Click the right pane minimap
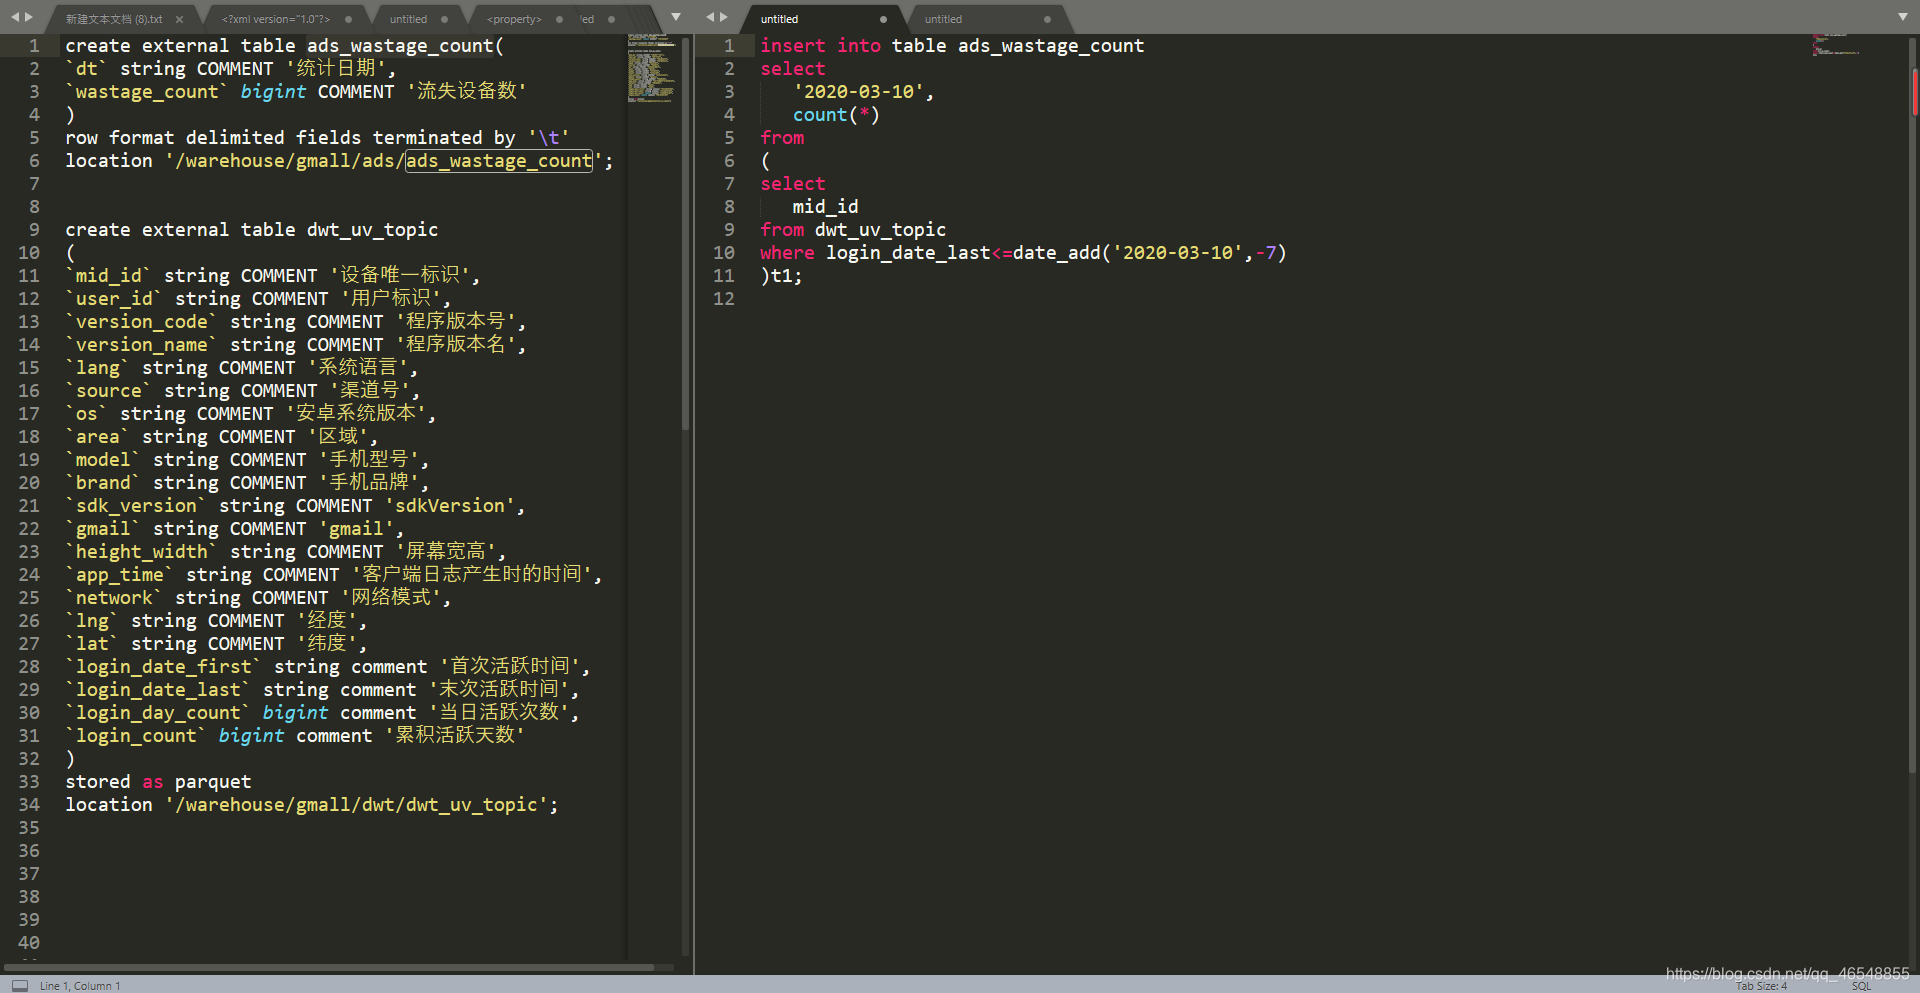Image resolution: width=1920 pixels, height=993 pixels. coord(1836,45)
